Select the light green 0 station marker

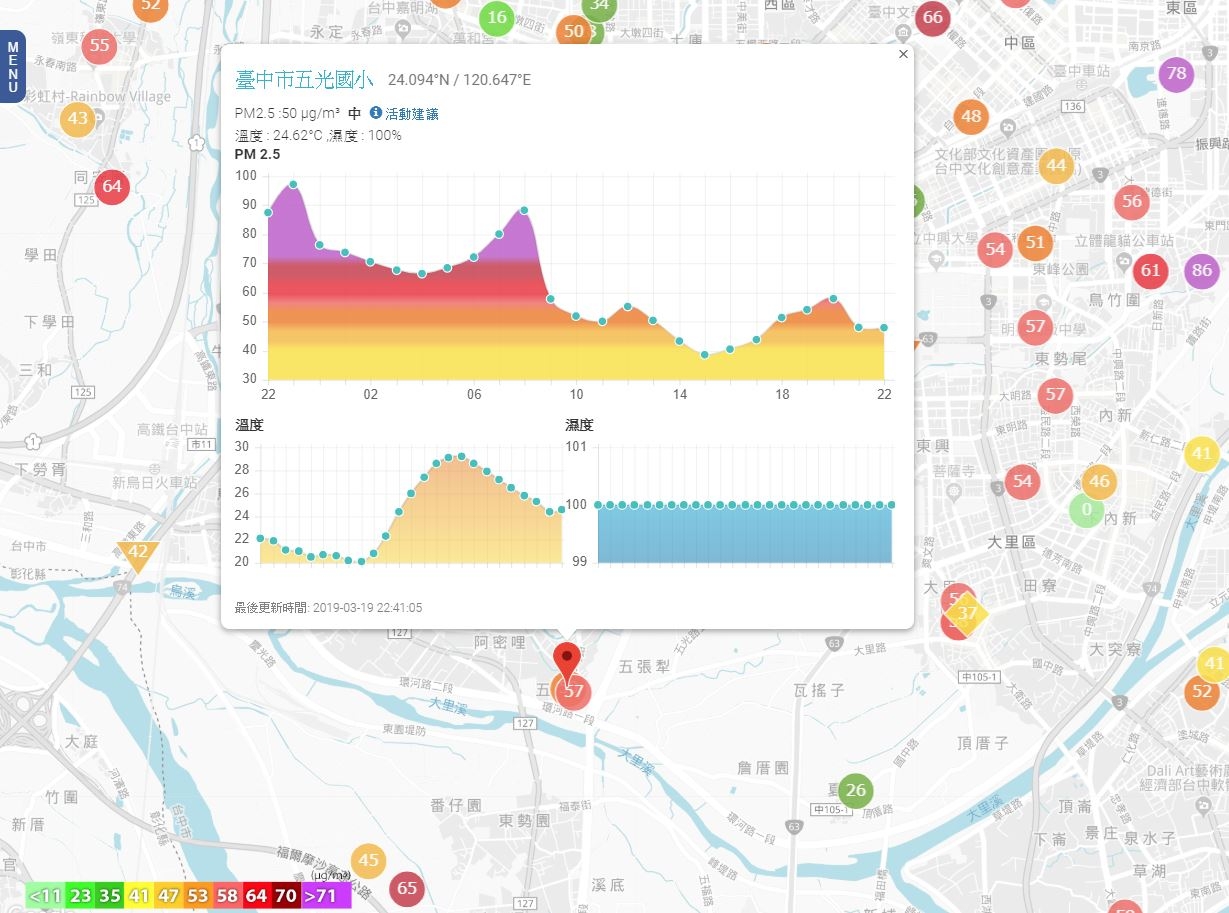1087,511
